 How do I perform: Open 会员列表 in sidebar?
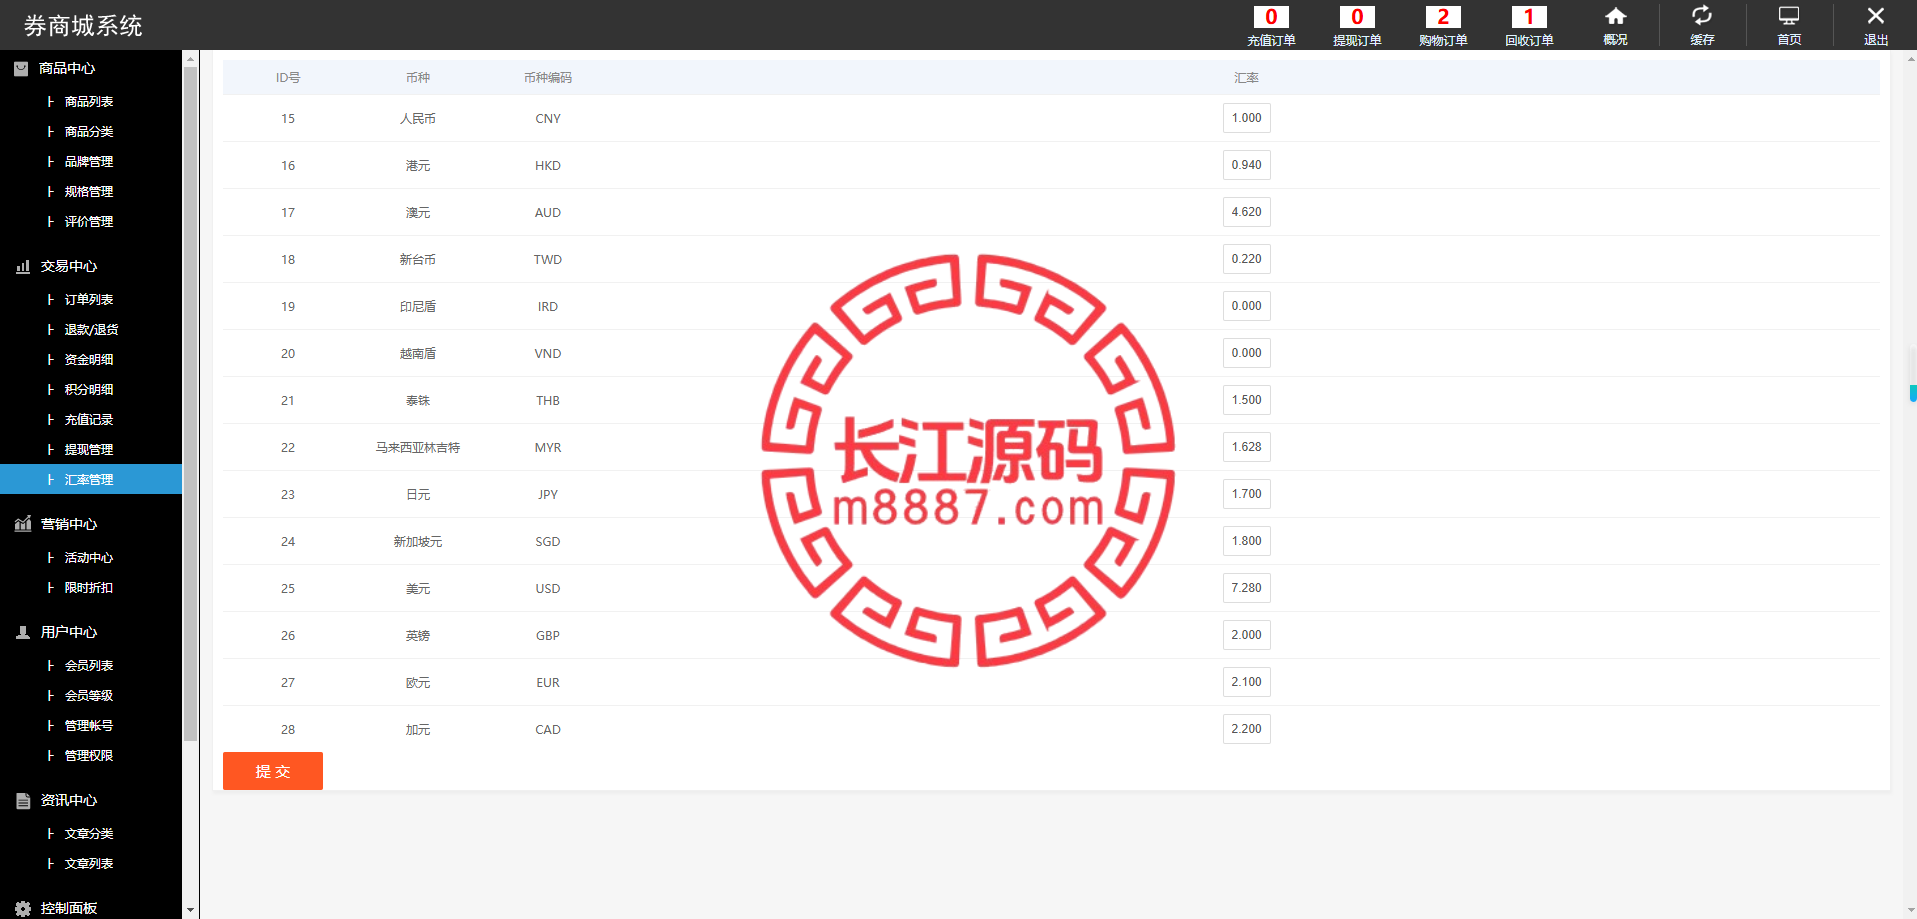(x=89, y=666)
